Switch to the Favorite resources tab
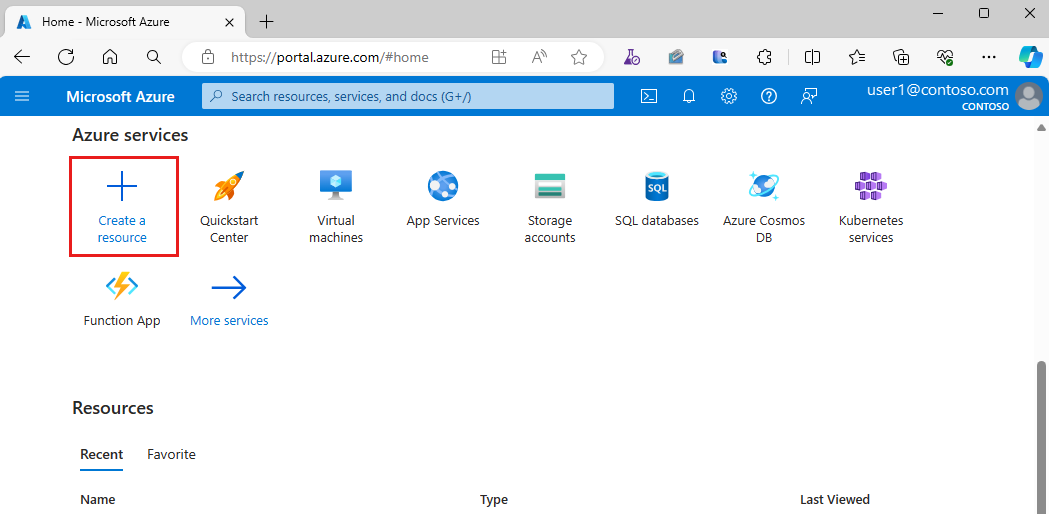Screen dimensions: 1049x514 tap(171, 454)
